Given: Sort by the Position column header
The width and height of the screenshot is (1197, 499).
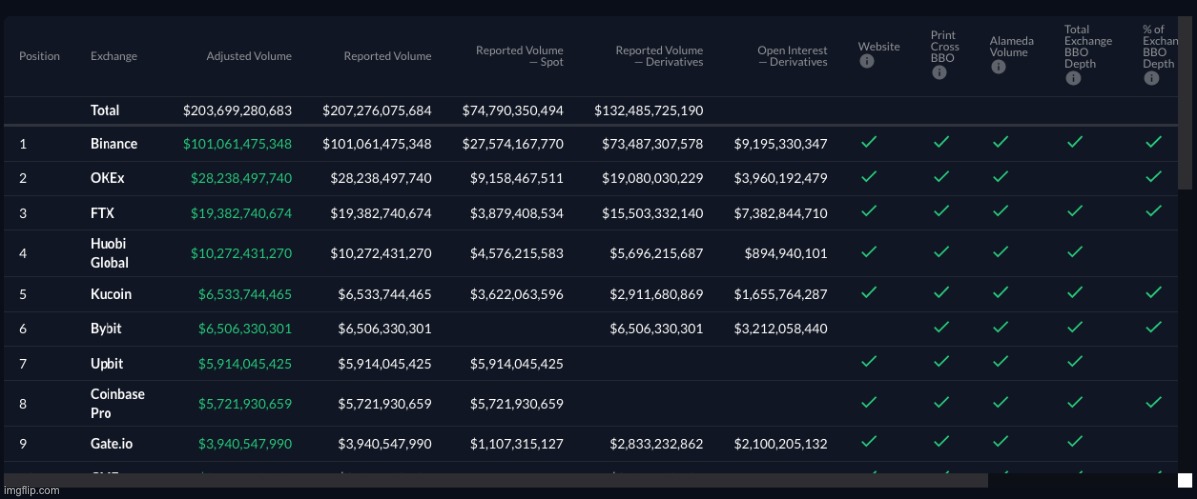Looking at the screenshot, I should point(39,56).
